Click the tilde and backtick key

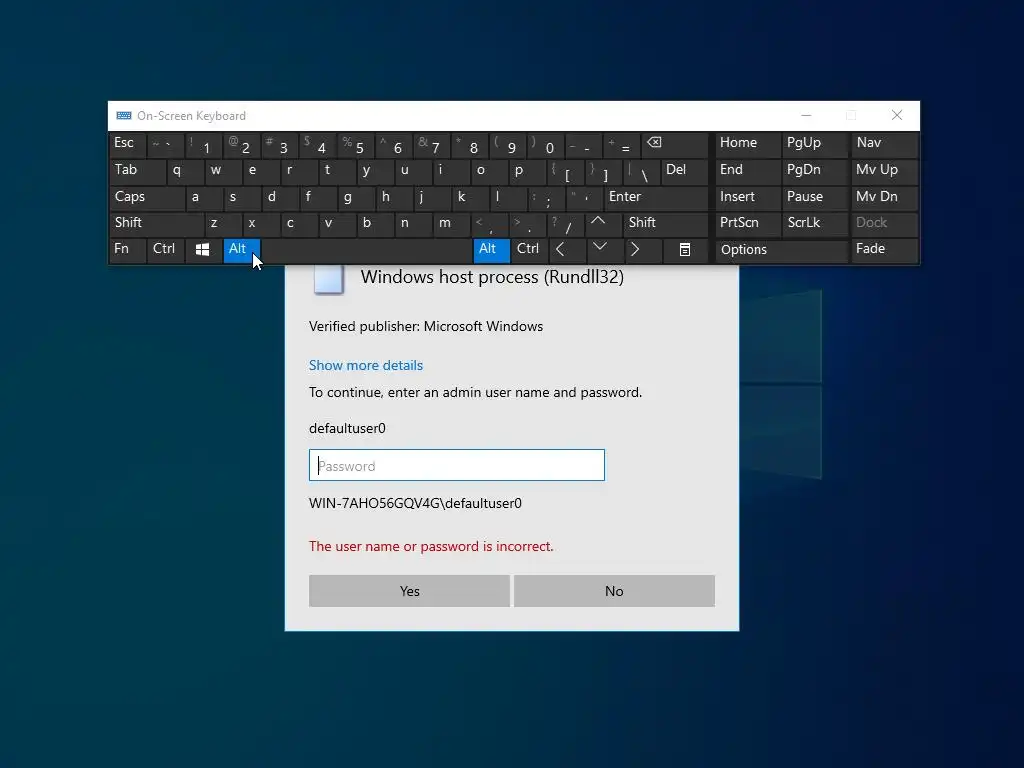(165, 145)
